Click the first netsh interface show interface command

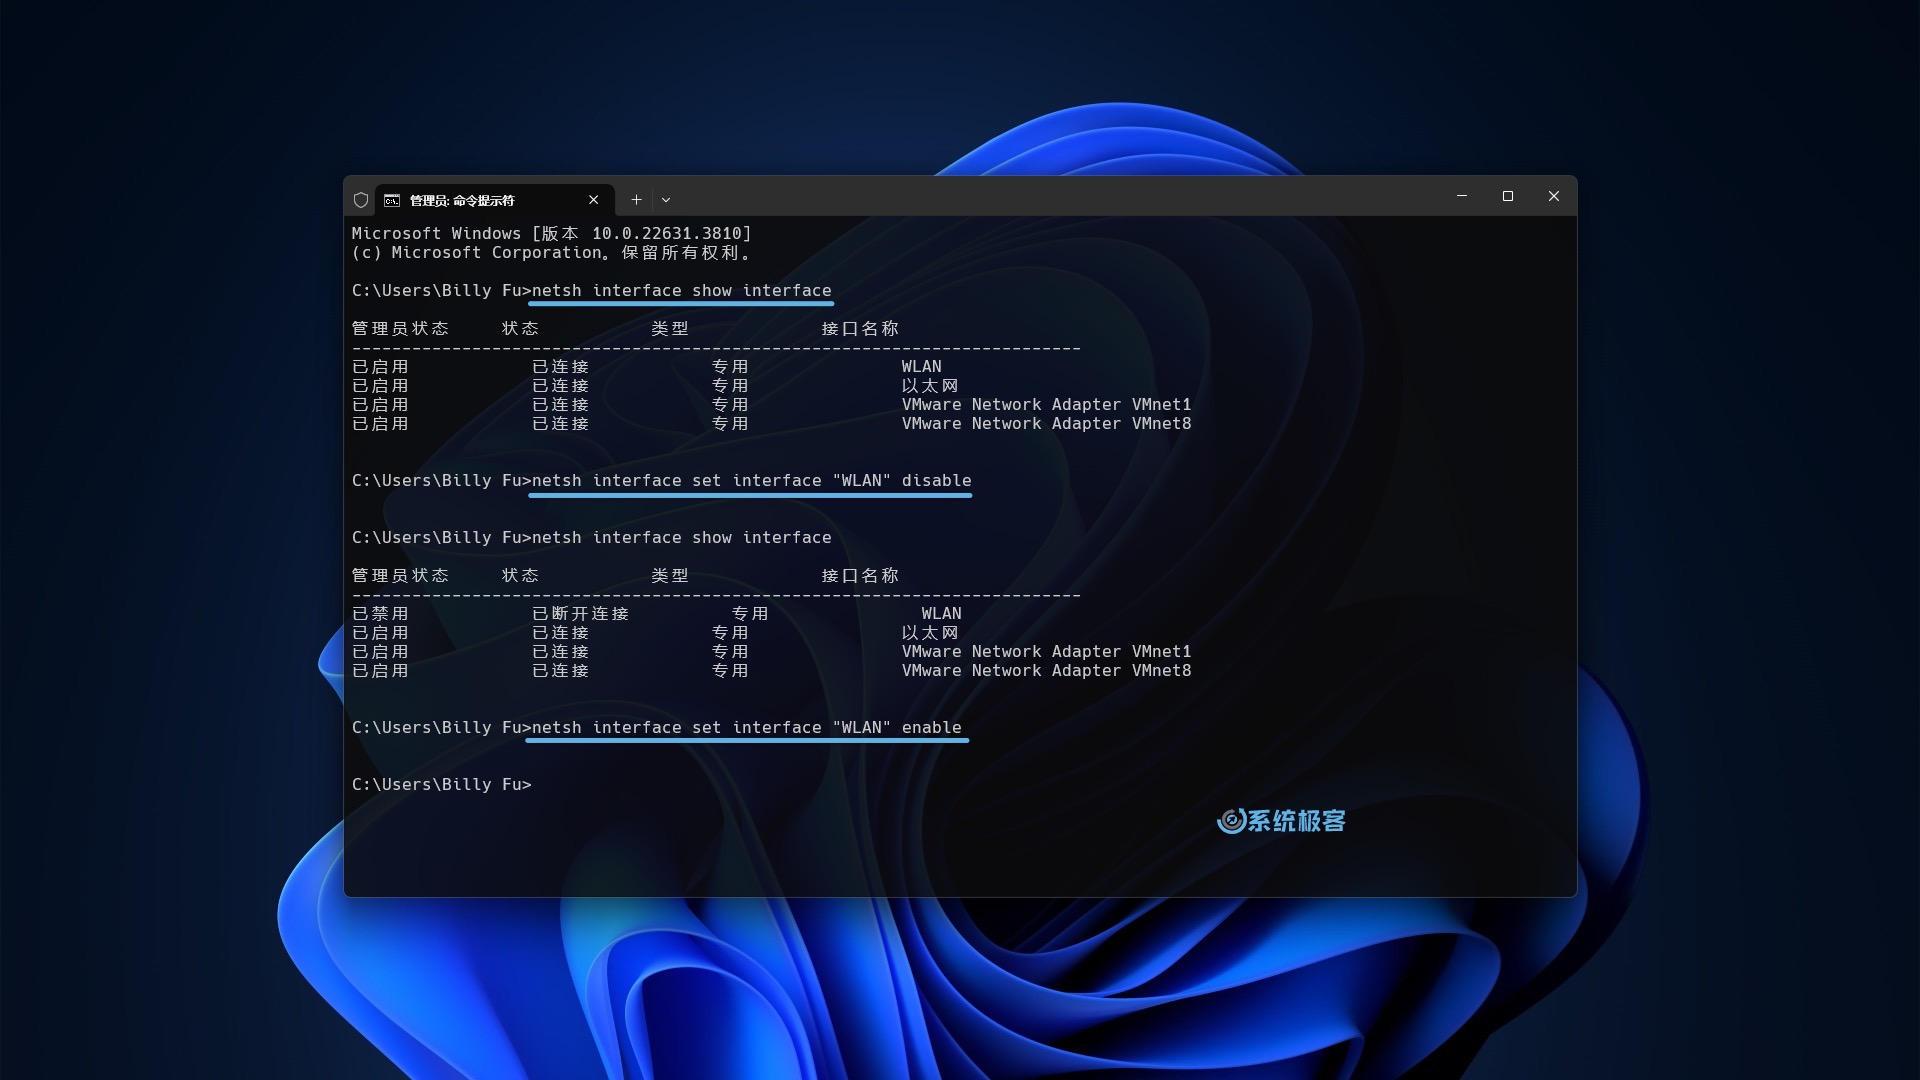(682, 291)
